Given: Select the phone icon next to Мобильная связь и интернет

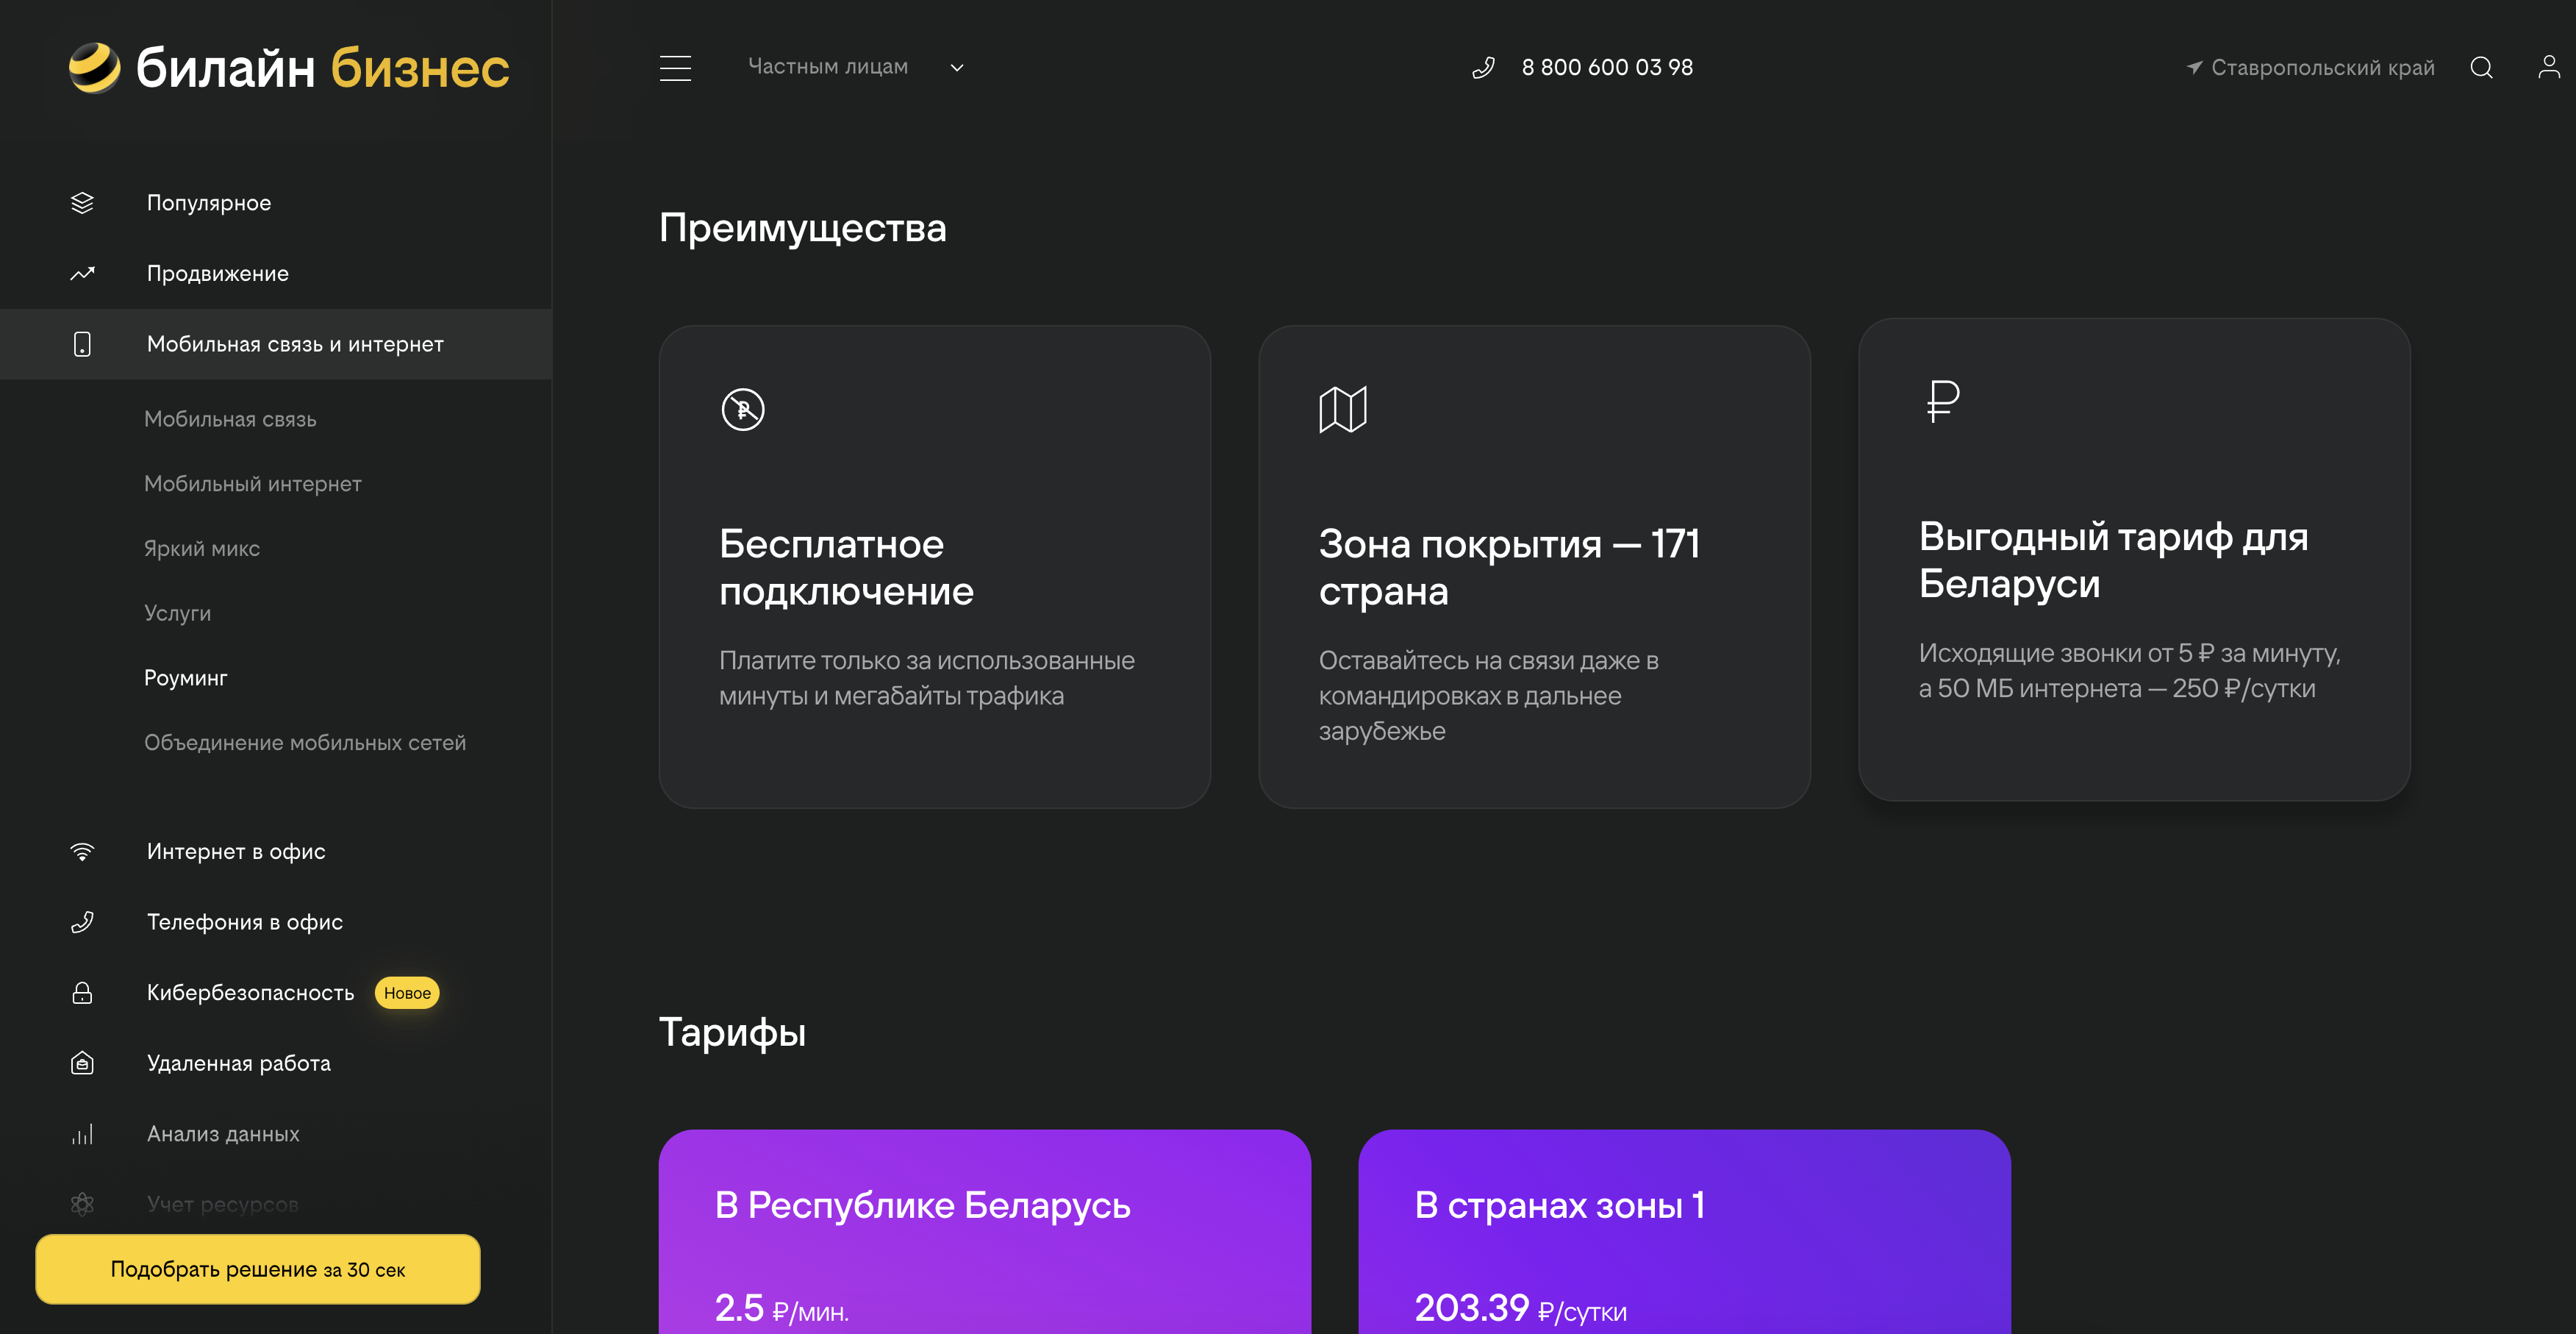Looking at the screenshot, I should tap(82, 343).
